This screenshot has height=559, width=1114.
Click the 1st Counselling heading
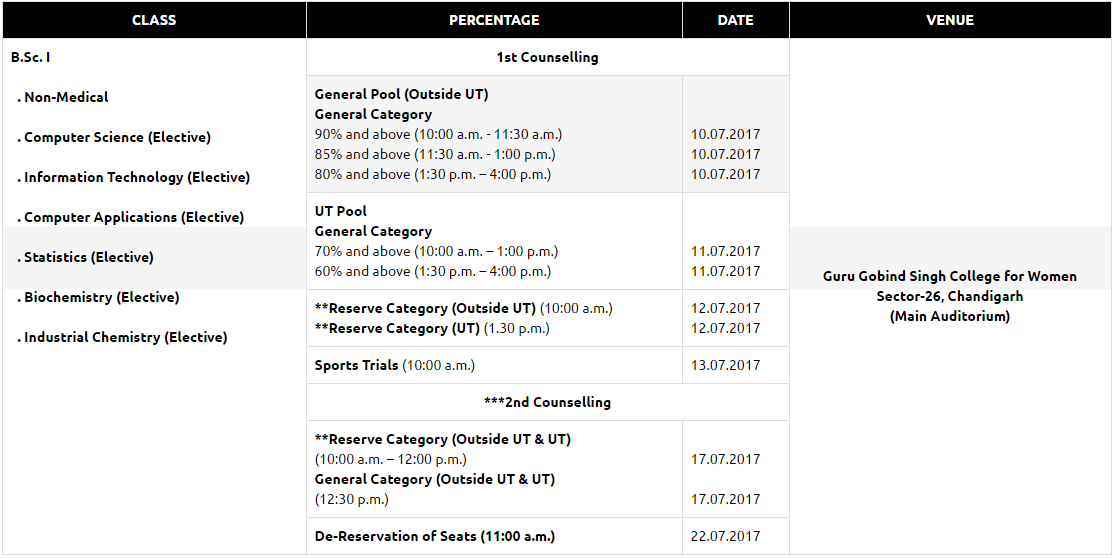click(x=547, y=58)
